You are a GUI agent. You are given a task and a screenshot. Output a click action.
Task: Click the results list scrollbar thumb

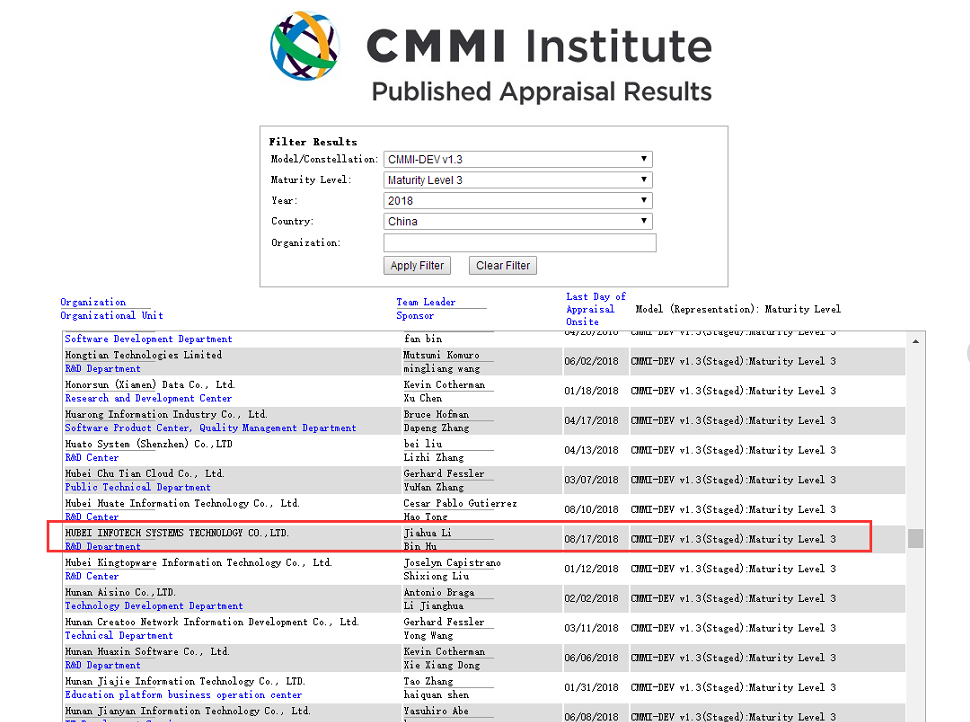[x=916, y=538]
